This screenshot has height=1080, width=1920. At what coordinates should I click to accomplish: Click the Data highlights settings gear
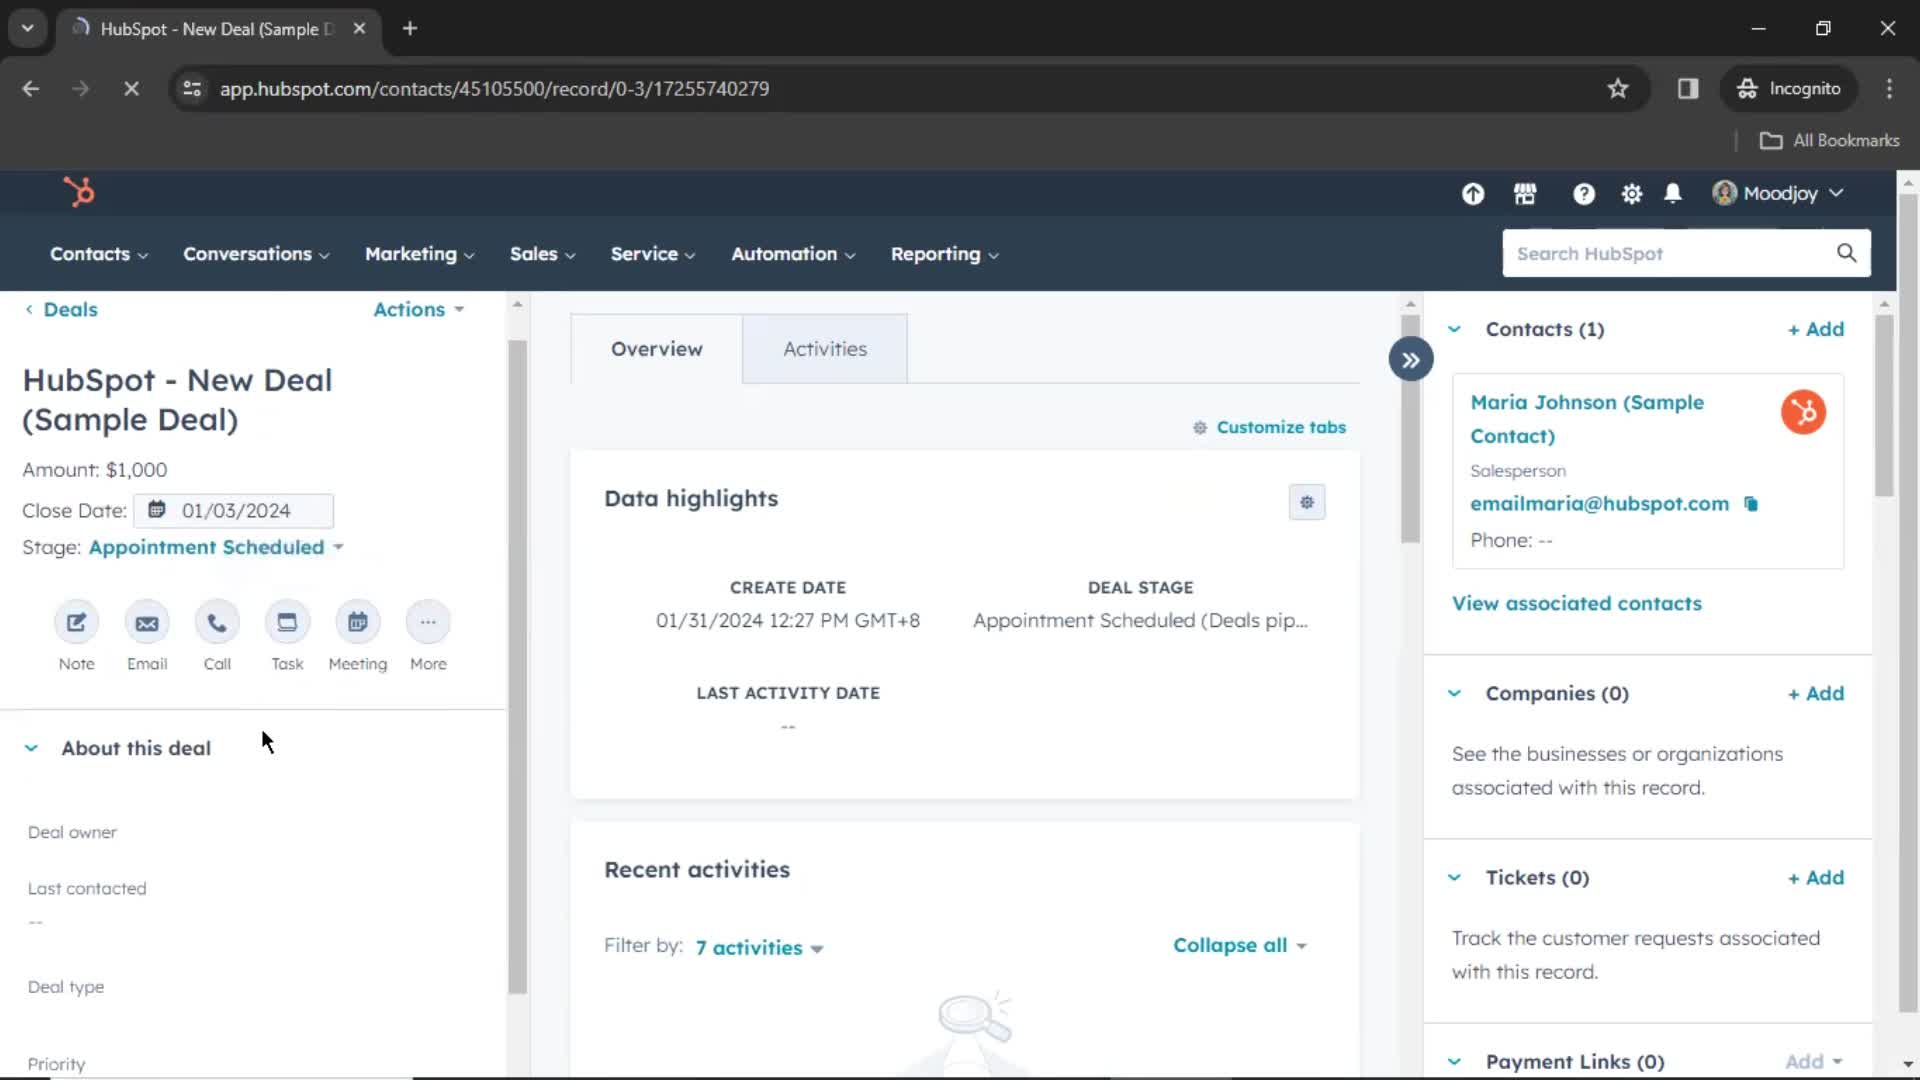[1307, 502]
